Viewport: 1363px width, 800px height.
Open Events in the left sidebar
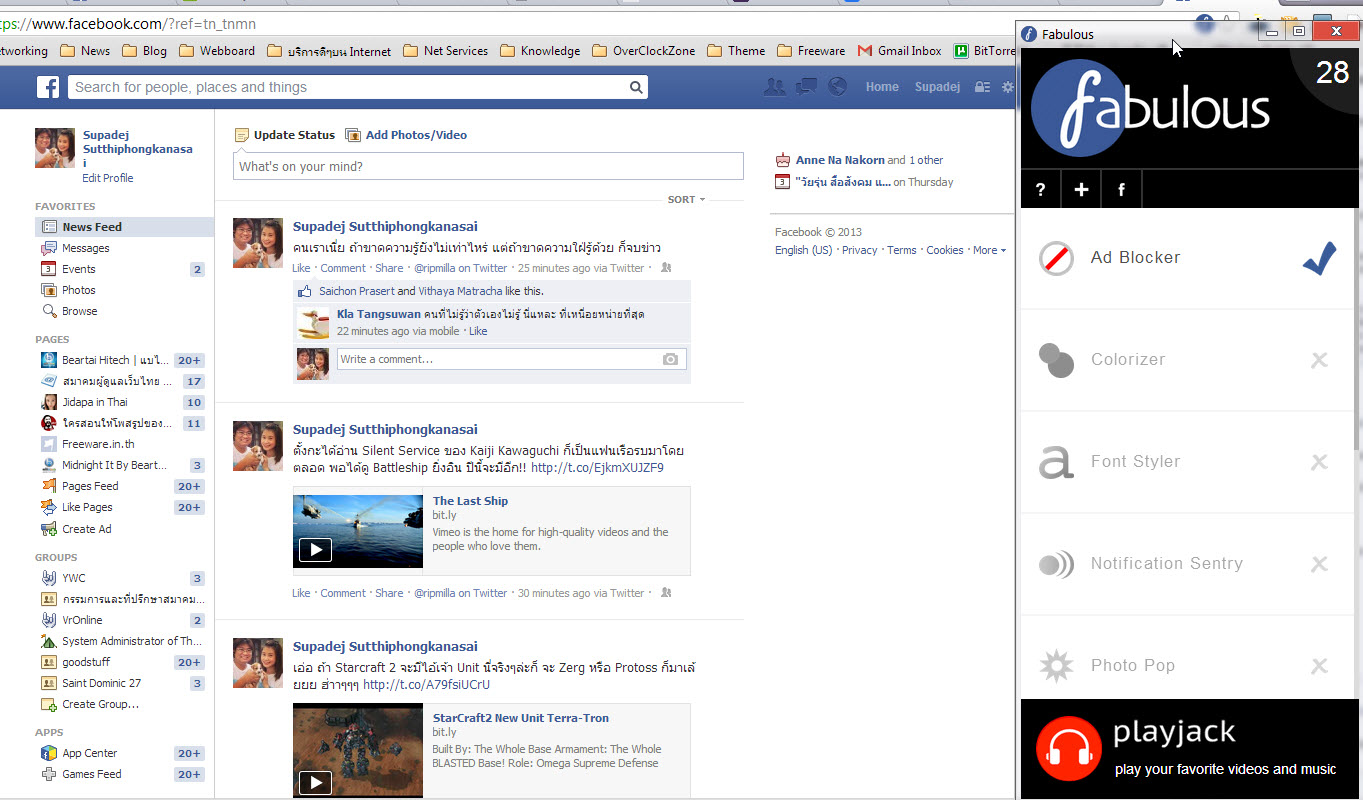tap(78, 269)
